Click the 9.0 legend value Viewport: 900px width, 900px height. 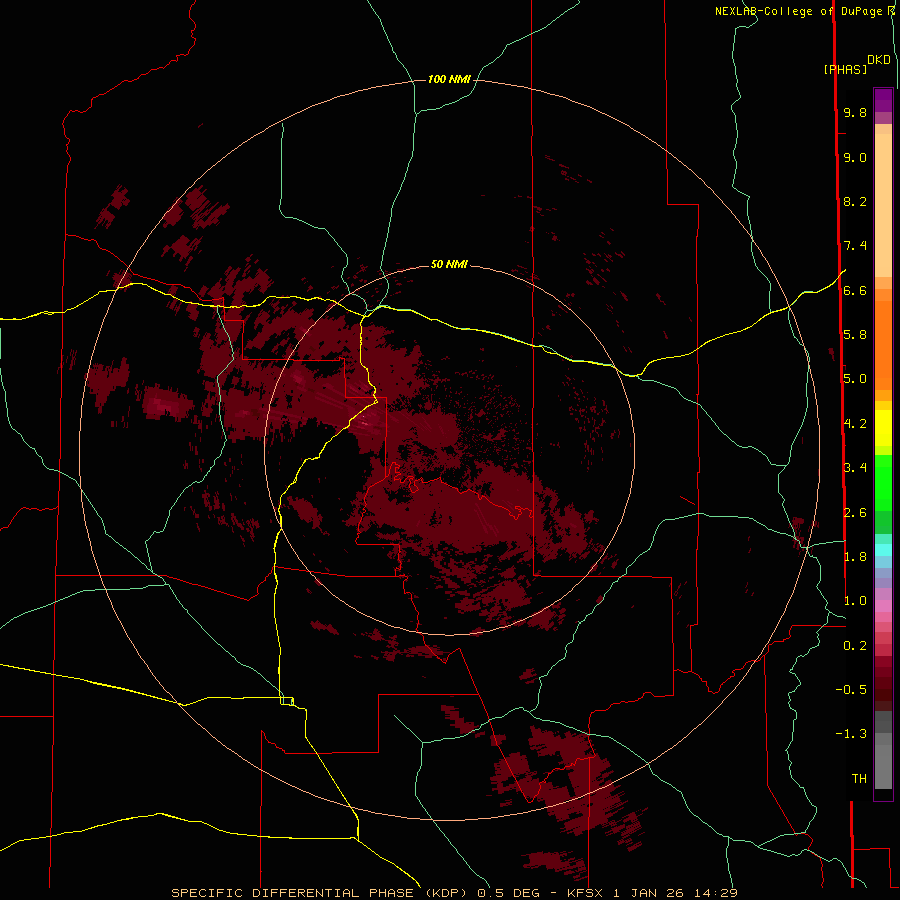coord(855,157)
